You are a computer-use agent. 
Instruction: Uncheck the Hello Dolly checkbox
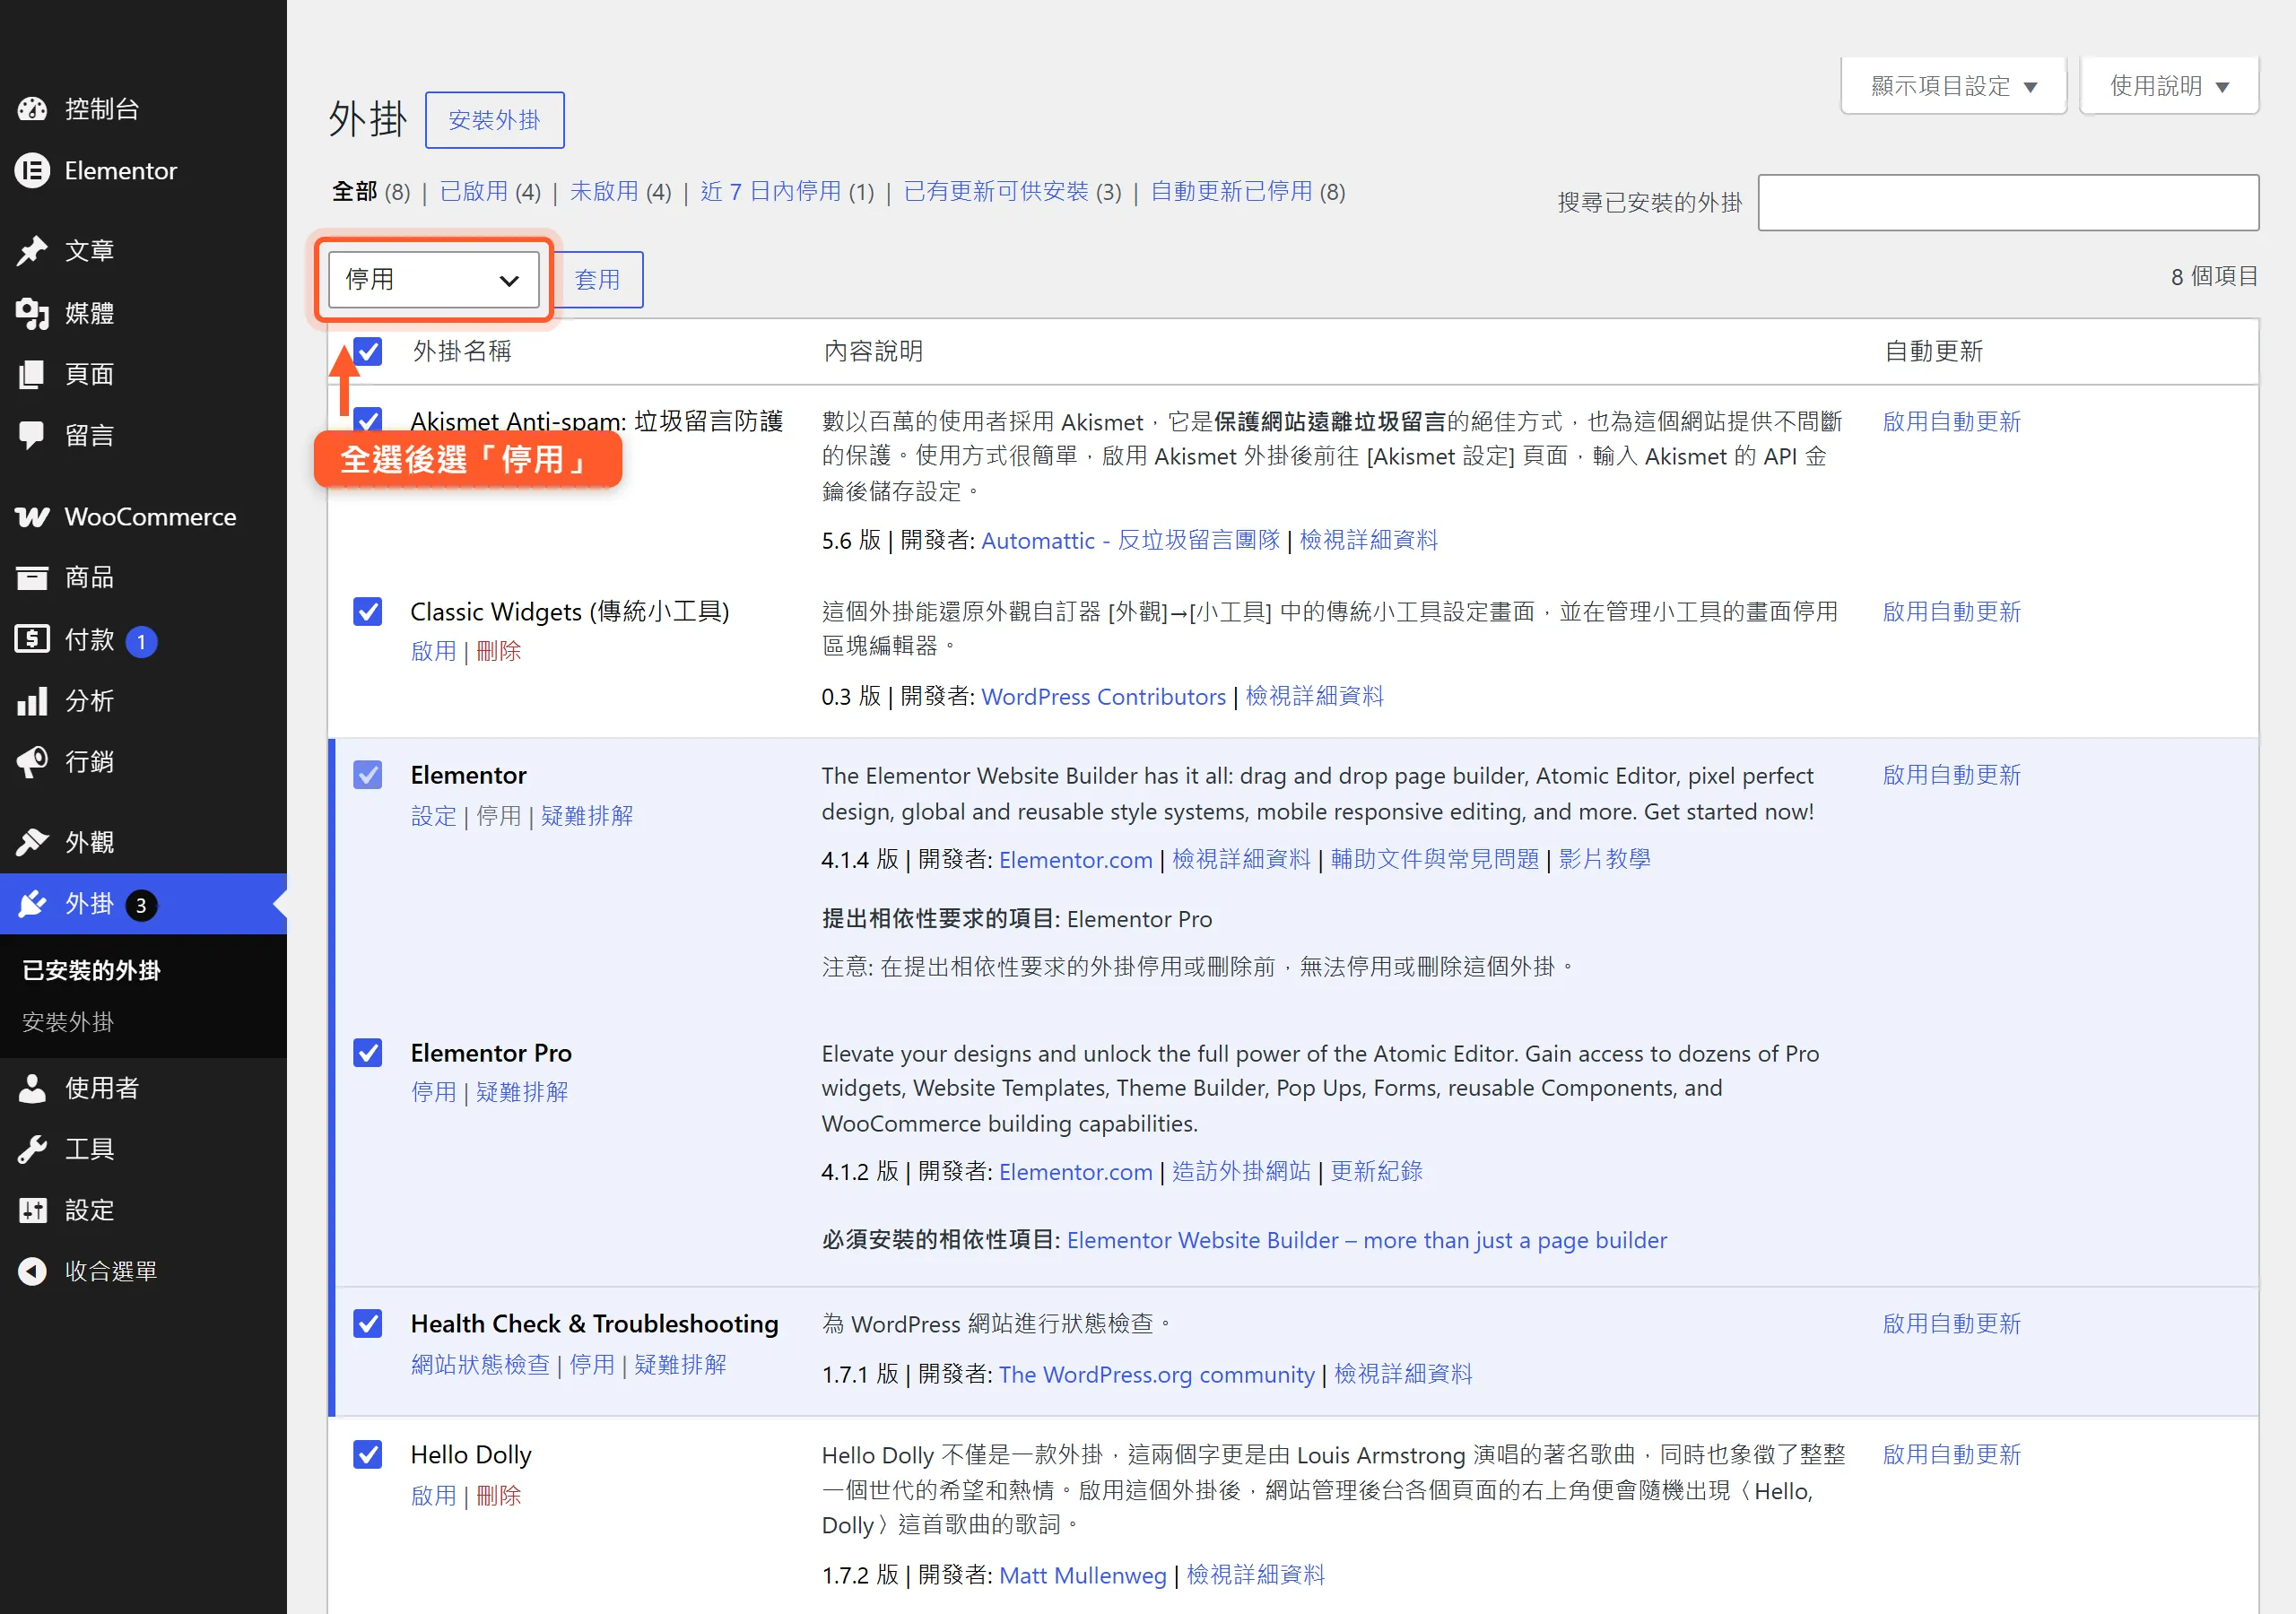pos(368,1455)
